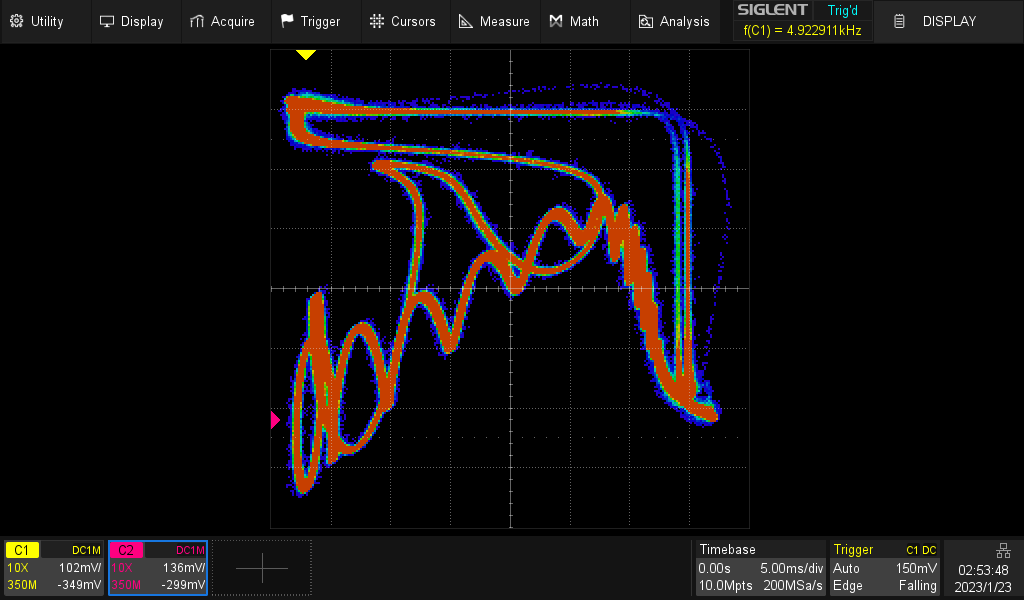1024x600 pixels.
Task: Click the Acquire waveform icon
Action: click(197, 21)
